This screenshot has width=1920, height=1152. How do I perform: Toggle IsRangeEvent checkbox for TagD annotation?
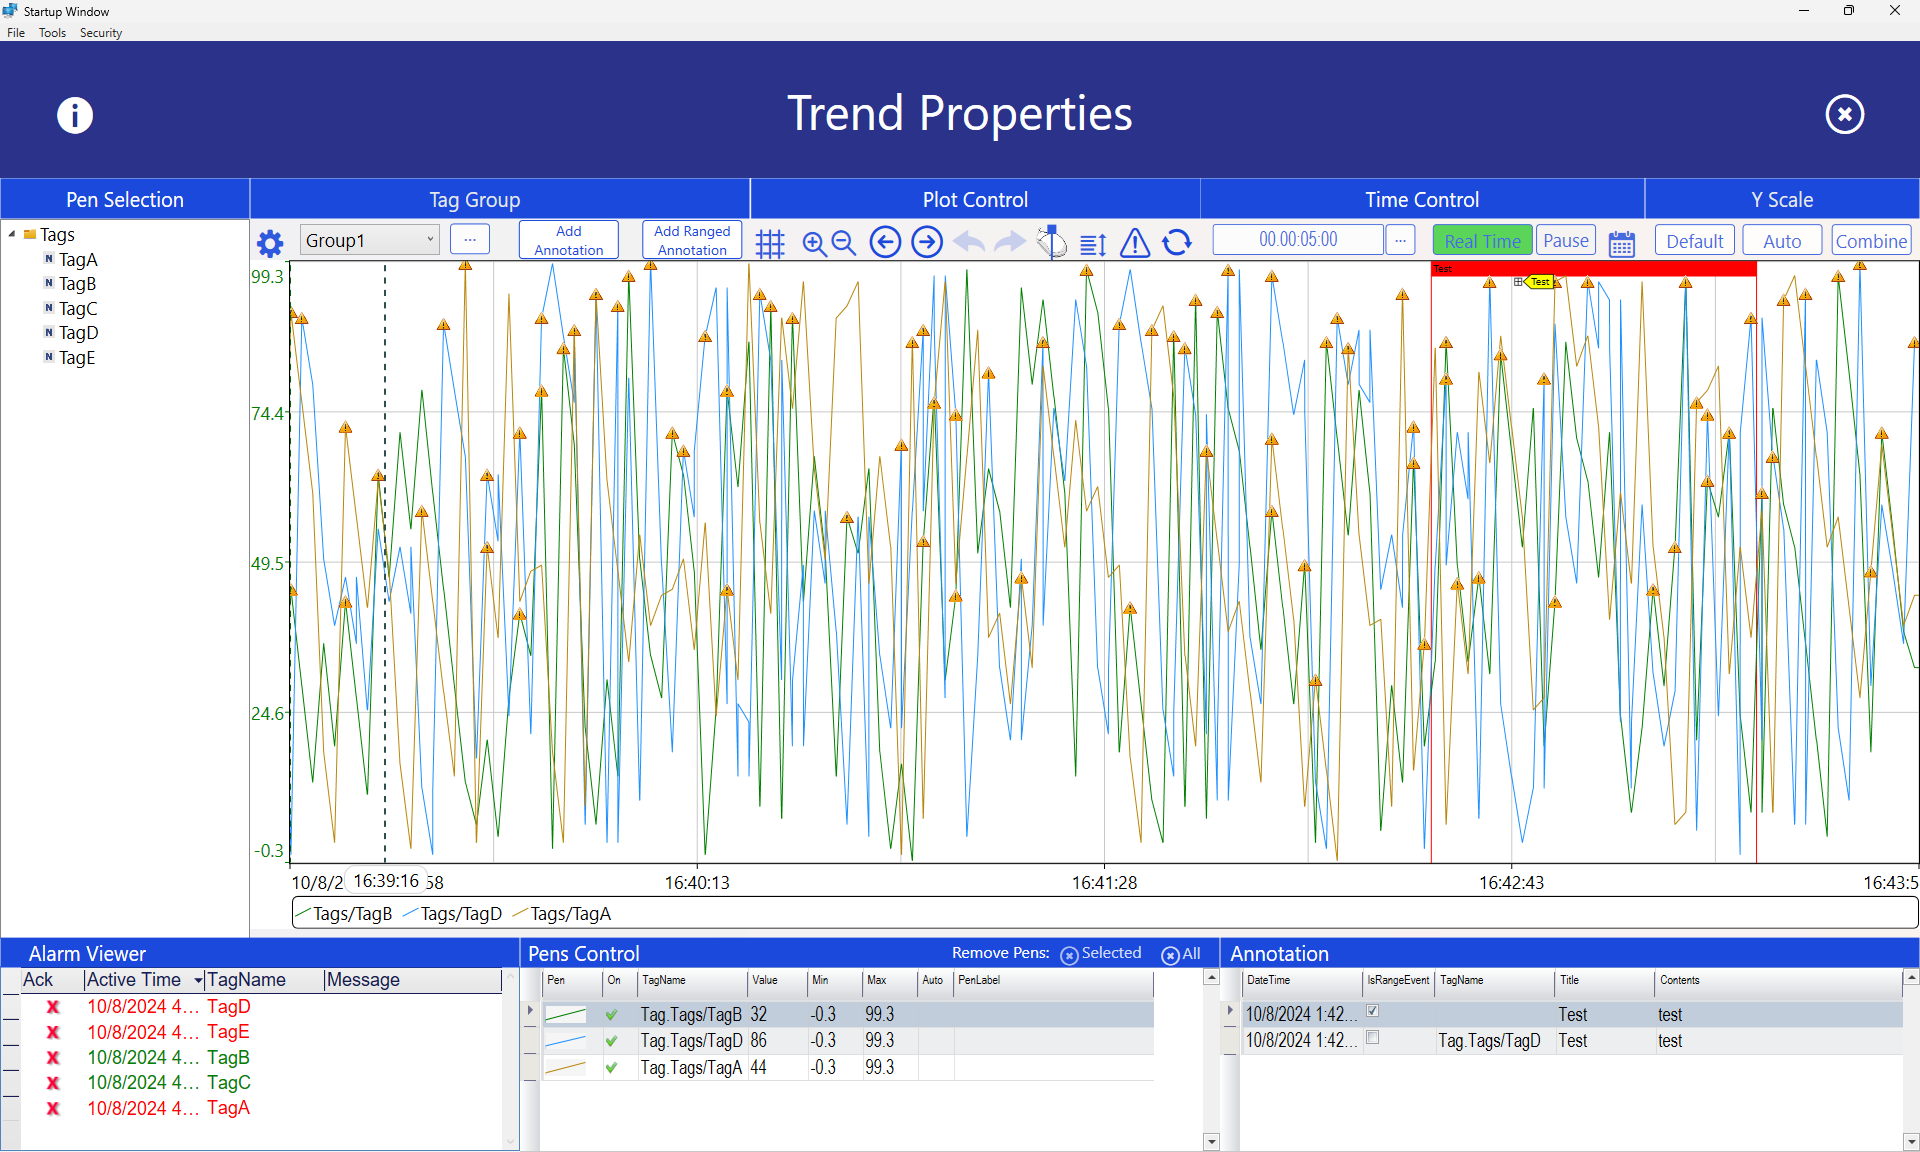point(1372,1038)
